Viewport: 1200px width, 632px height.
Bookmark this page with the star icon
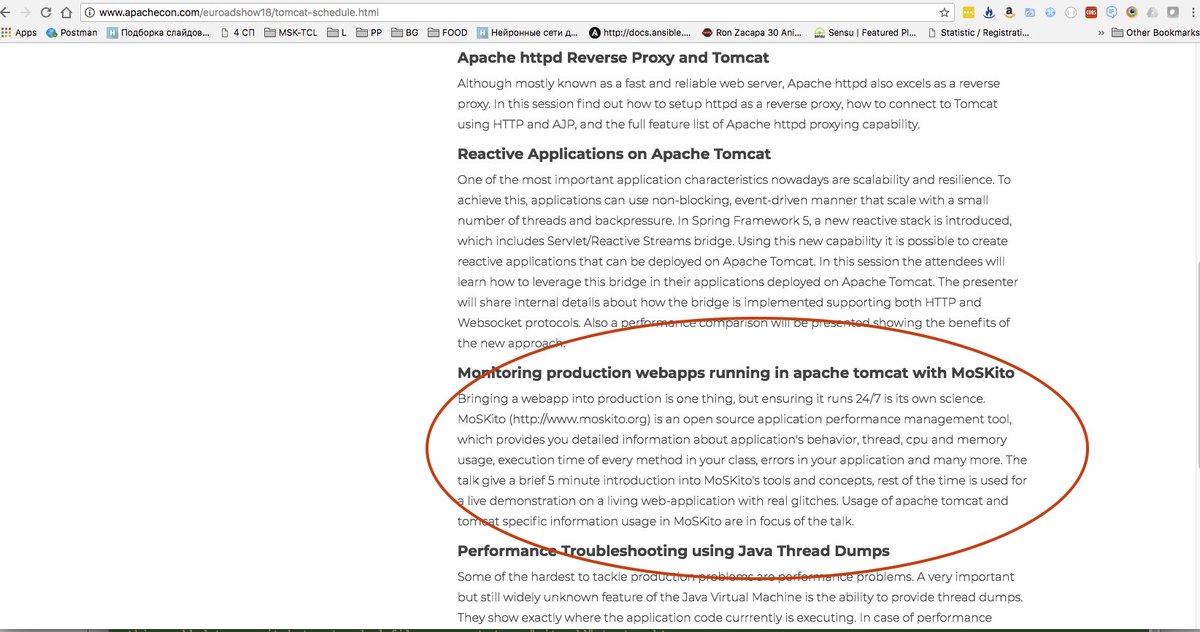point(944,13)
